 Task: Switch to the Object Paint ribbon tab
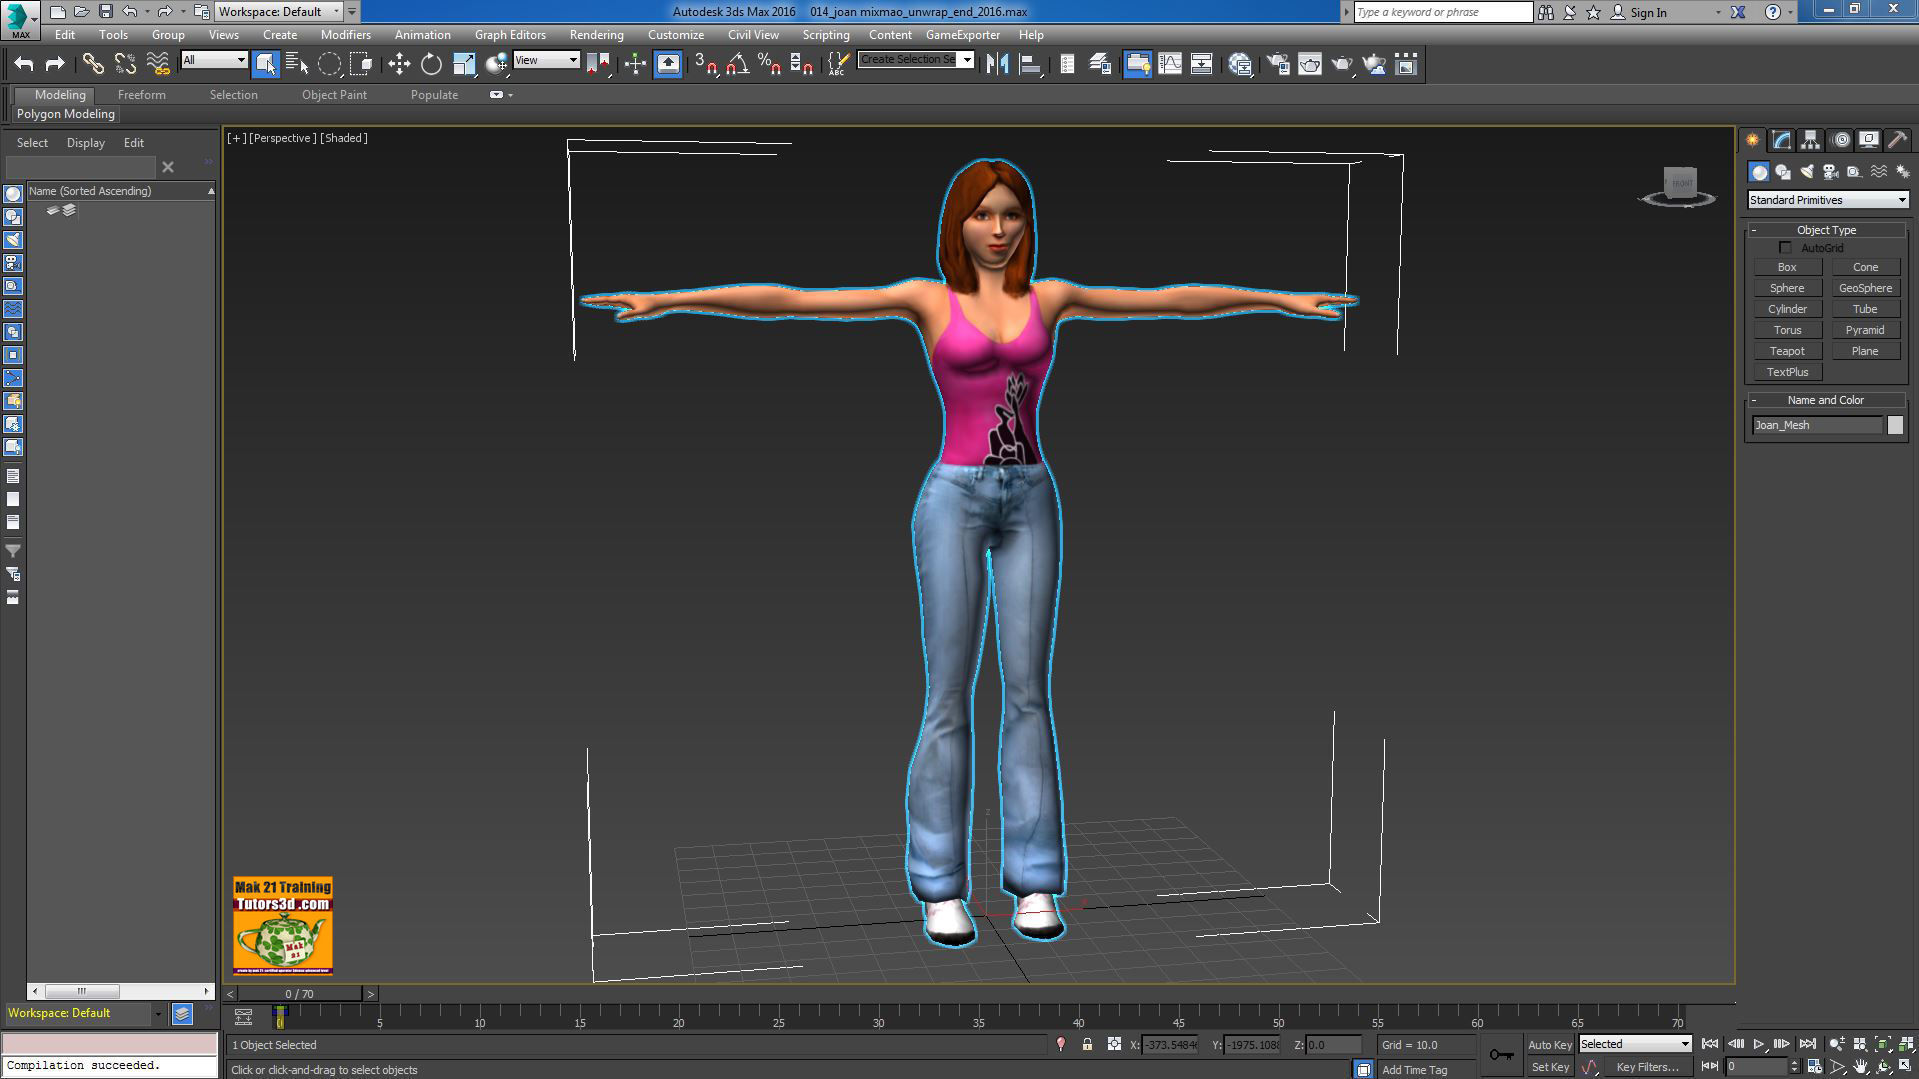tap(334, 95)
